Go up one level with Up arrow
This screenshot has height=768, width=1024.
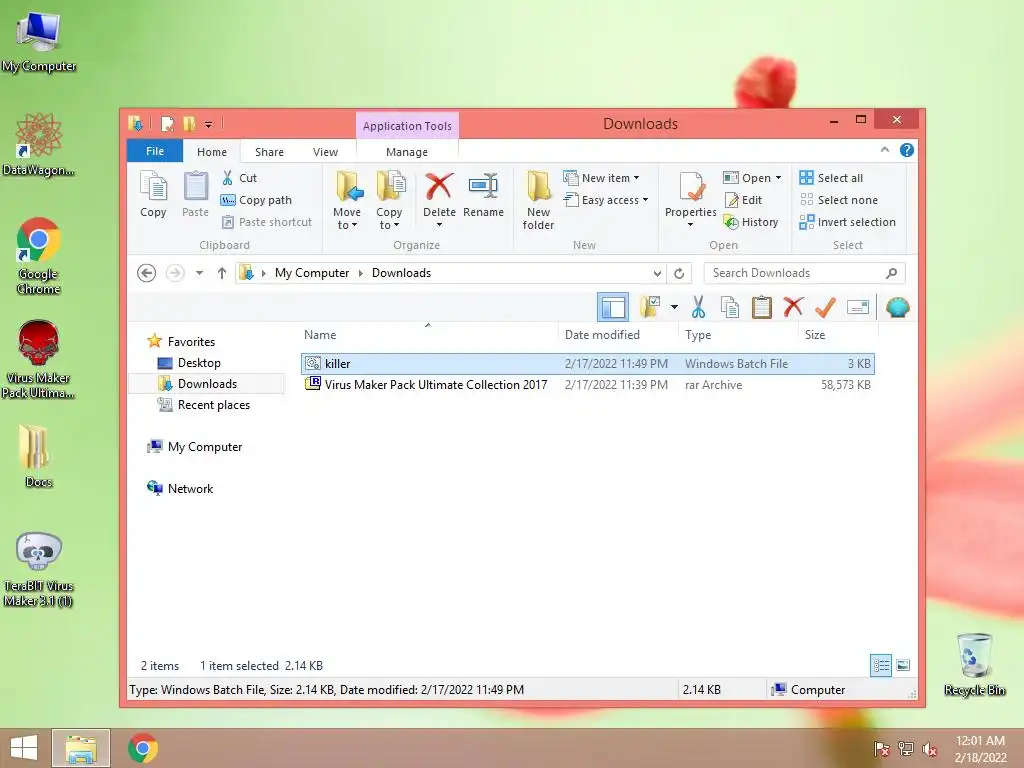click(222, 273)
